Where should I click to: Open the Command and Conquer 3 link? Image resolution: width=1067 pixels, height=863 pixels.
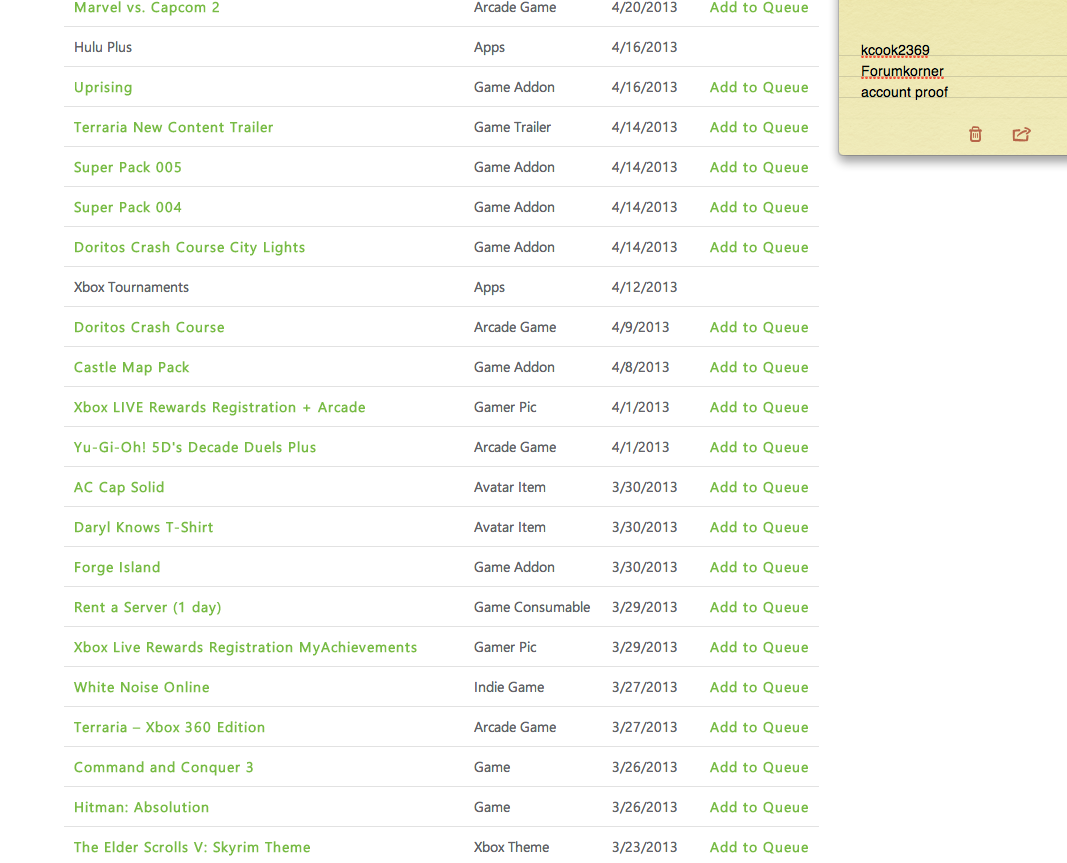click(x=163, y=768)
